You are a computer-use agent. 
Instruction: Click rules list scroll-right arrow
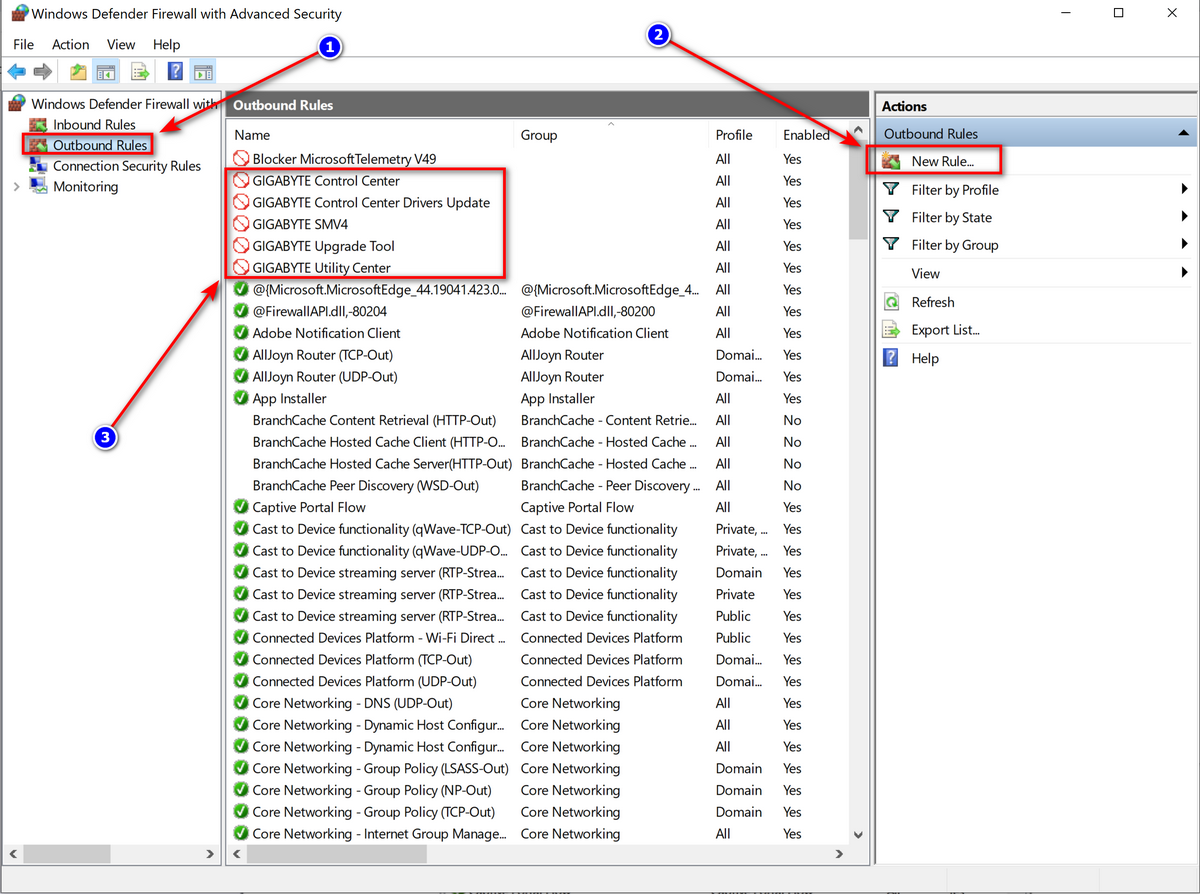(839, 854)
